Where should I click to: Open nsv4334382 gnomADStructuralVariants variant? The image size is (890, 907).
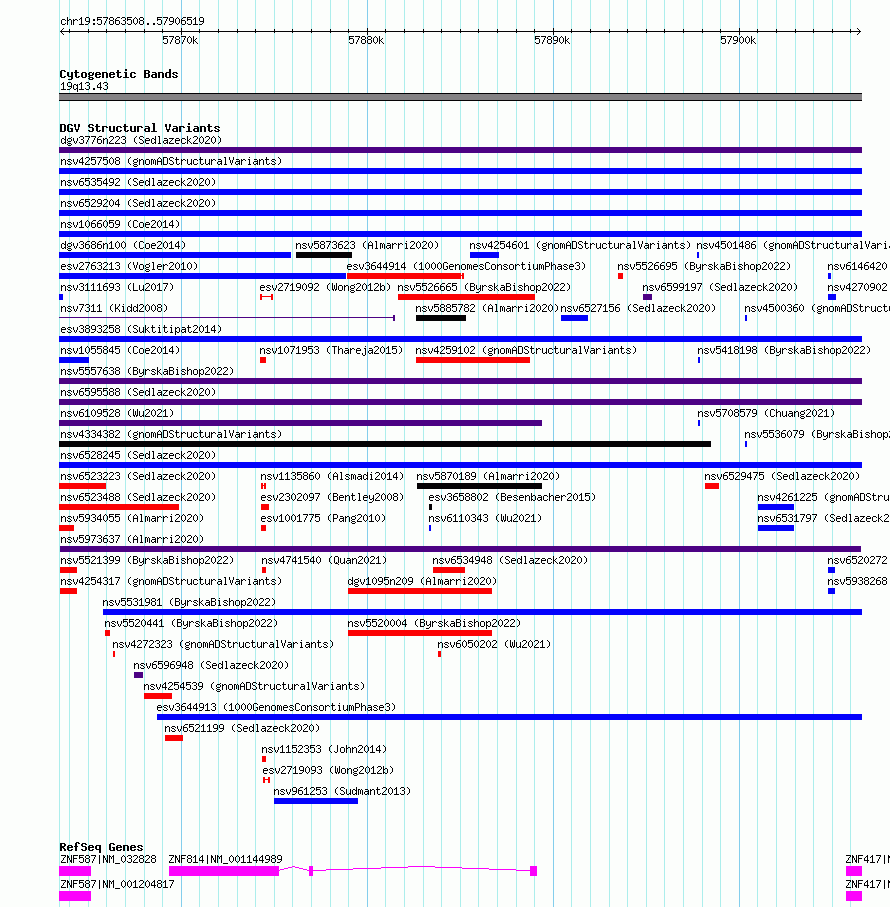(x=171, y=434)
